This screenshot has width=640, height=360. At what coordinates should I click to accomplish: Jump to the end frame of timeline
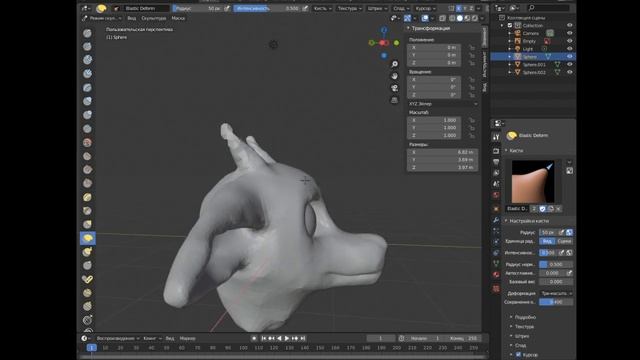[x=303, y=338]
